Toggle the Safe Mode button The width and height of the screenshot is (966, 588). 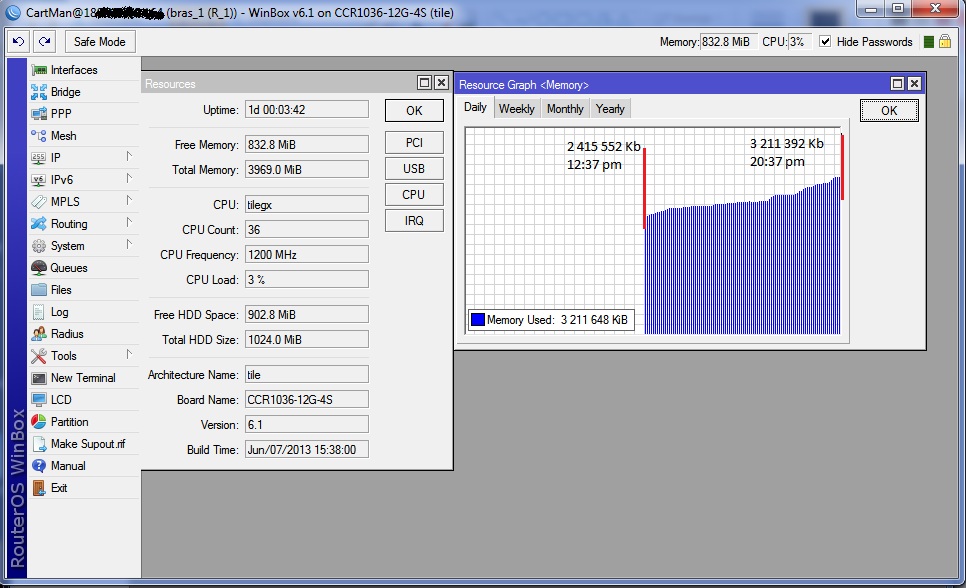coord(100,41)
